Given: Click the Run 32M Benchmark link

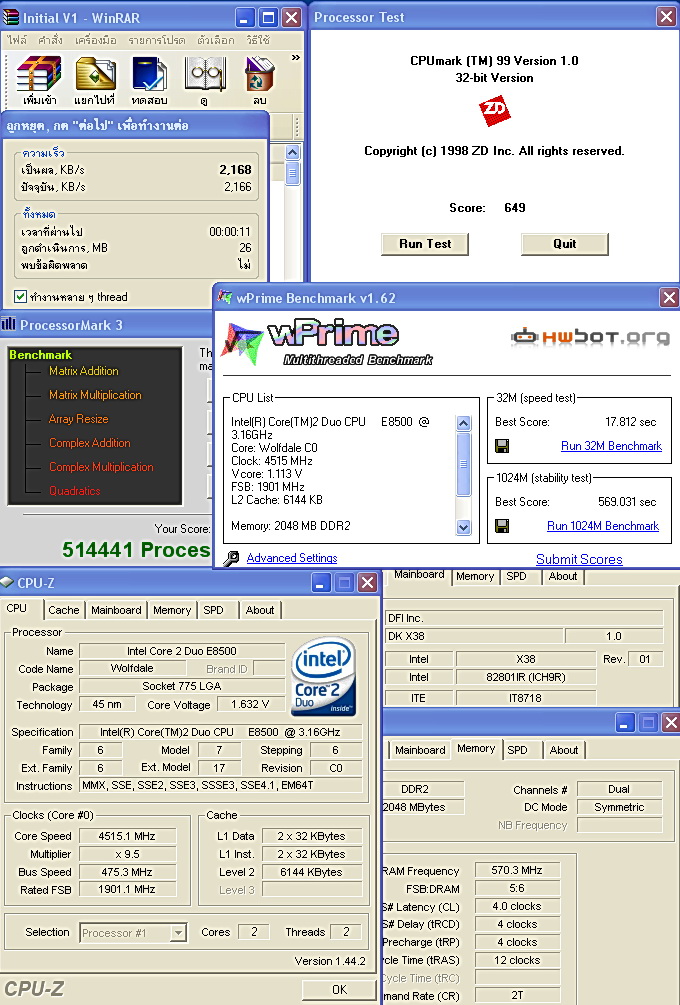Looking at the screenshot, I should tap(611, 446).
